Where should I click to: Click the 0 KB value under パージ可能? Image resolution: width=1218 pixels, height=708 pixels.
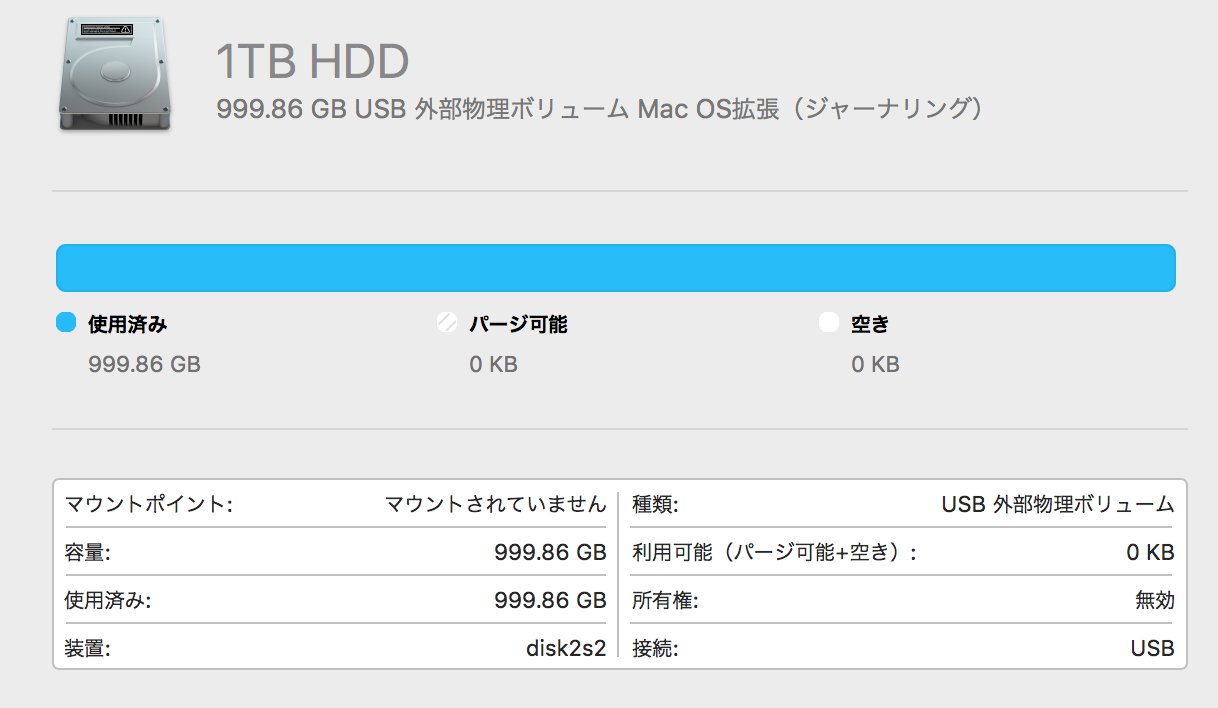(493, 364)
